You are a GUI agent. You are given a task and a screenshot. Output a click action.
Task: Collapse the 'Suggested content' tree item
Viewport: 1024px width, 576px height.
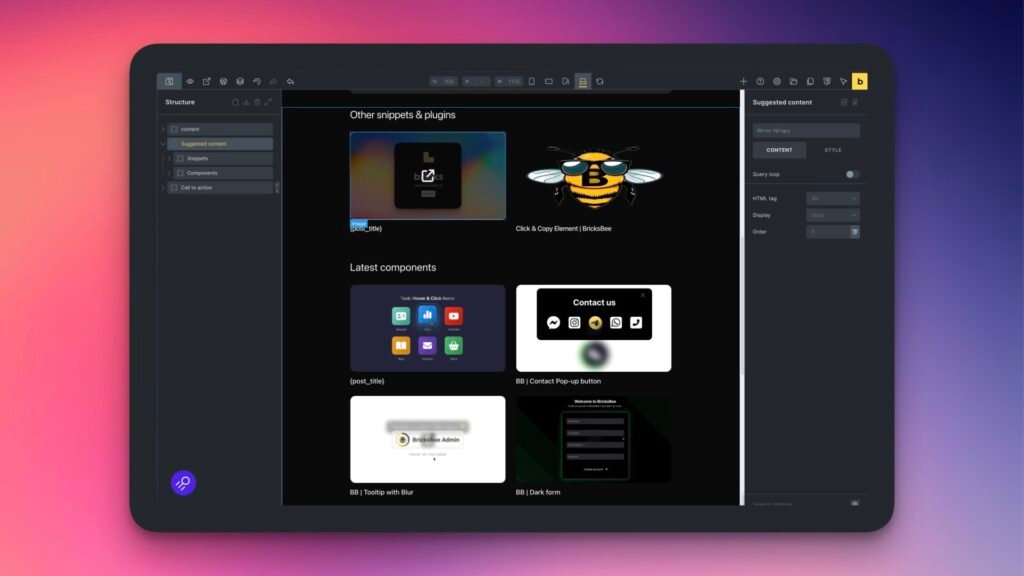[163, 144]
